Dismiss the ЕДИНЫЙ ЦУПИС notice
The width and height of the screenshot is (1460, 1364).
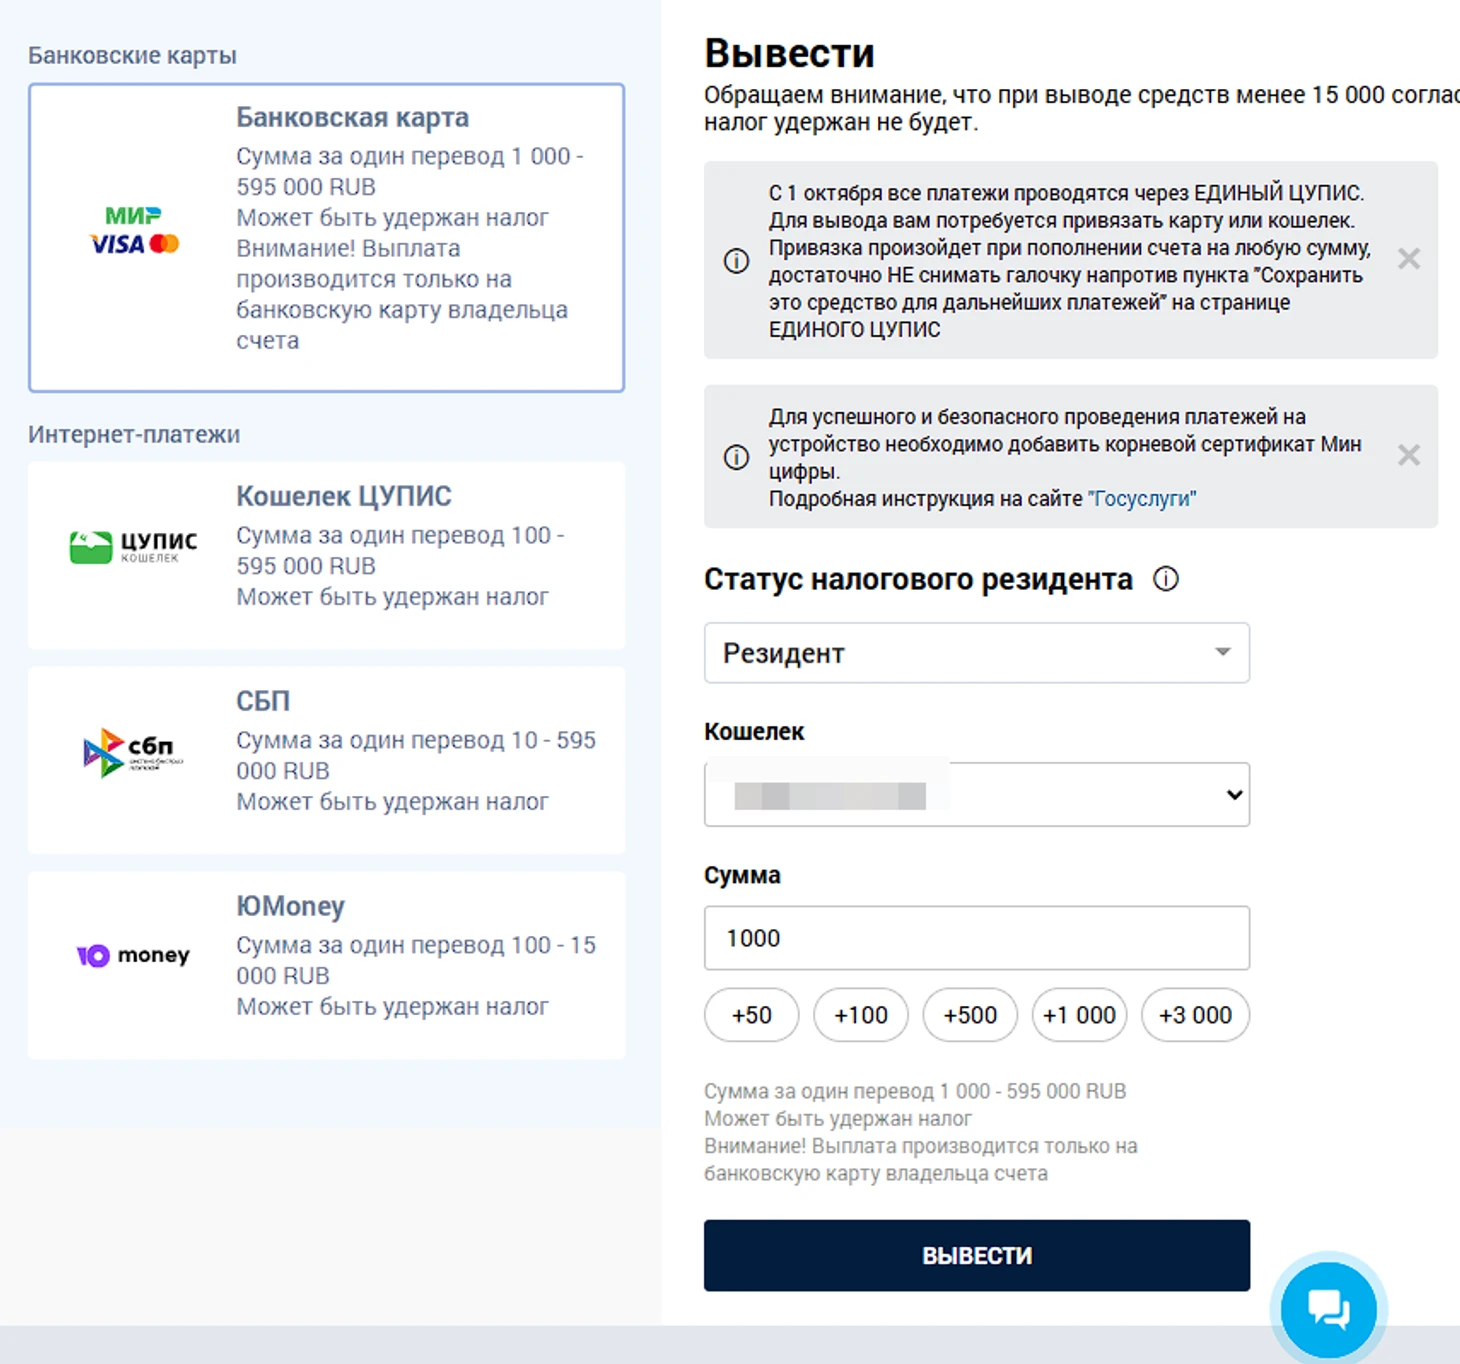pos(1409,260)
